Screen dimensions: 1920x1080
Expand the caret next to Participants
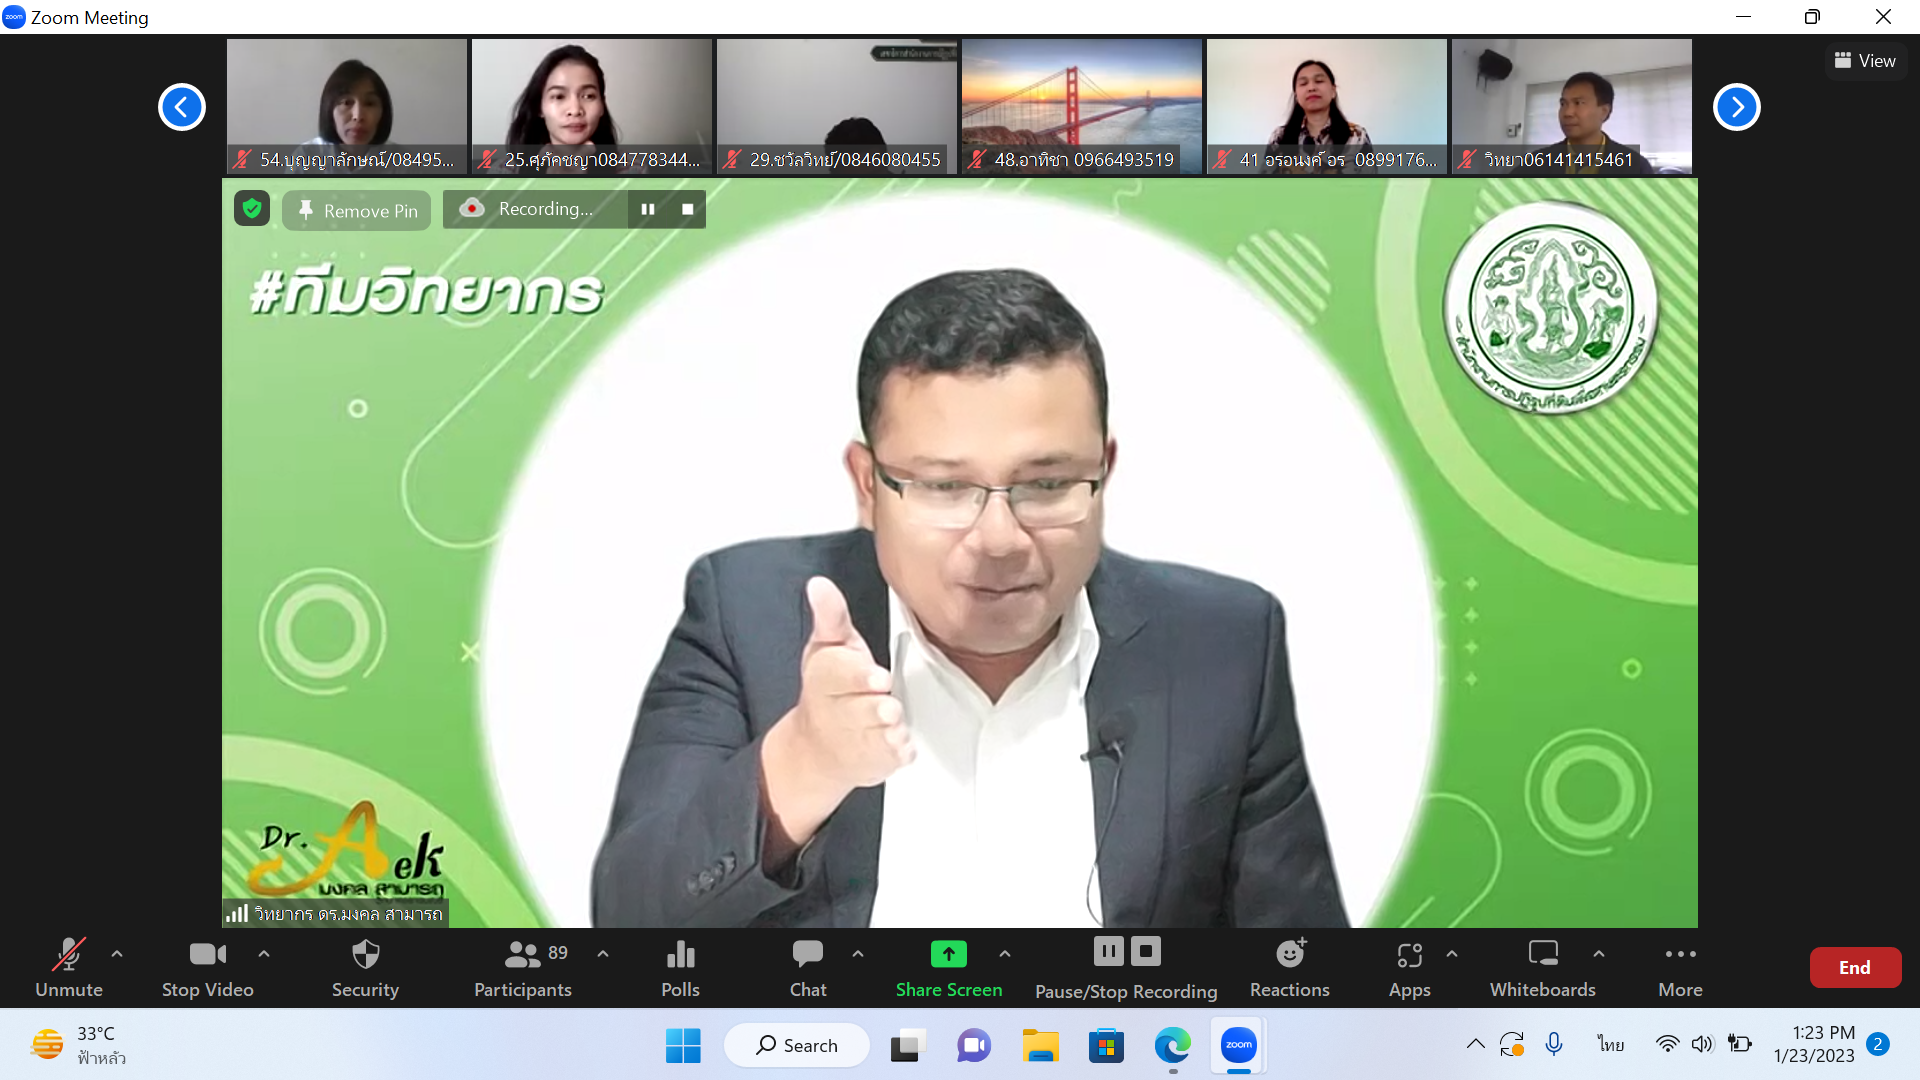coord(603,954)
